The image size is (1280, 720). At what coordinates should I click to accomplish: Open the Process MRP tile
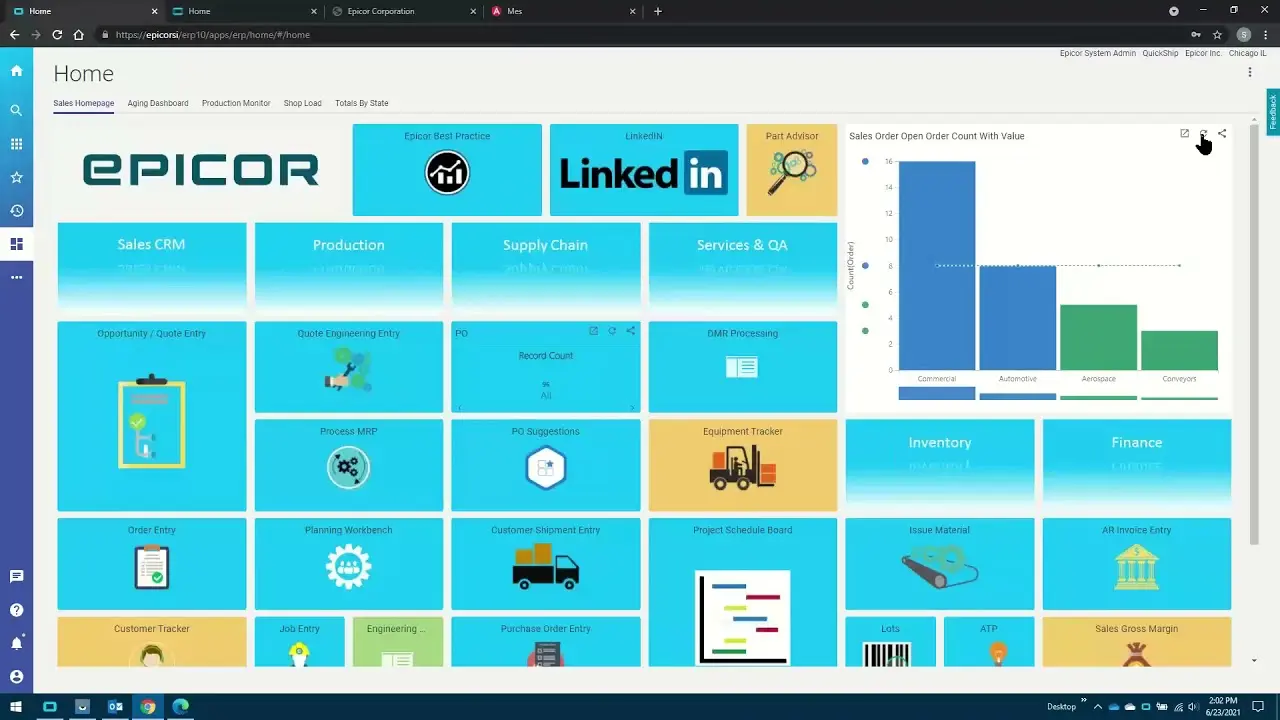point(348,465)
